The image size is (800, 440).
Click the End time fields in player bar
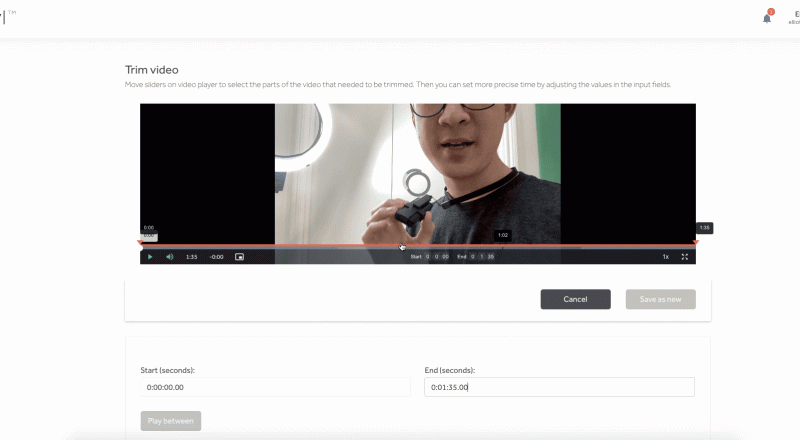(476, 257)
